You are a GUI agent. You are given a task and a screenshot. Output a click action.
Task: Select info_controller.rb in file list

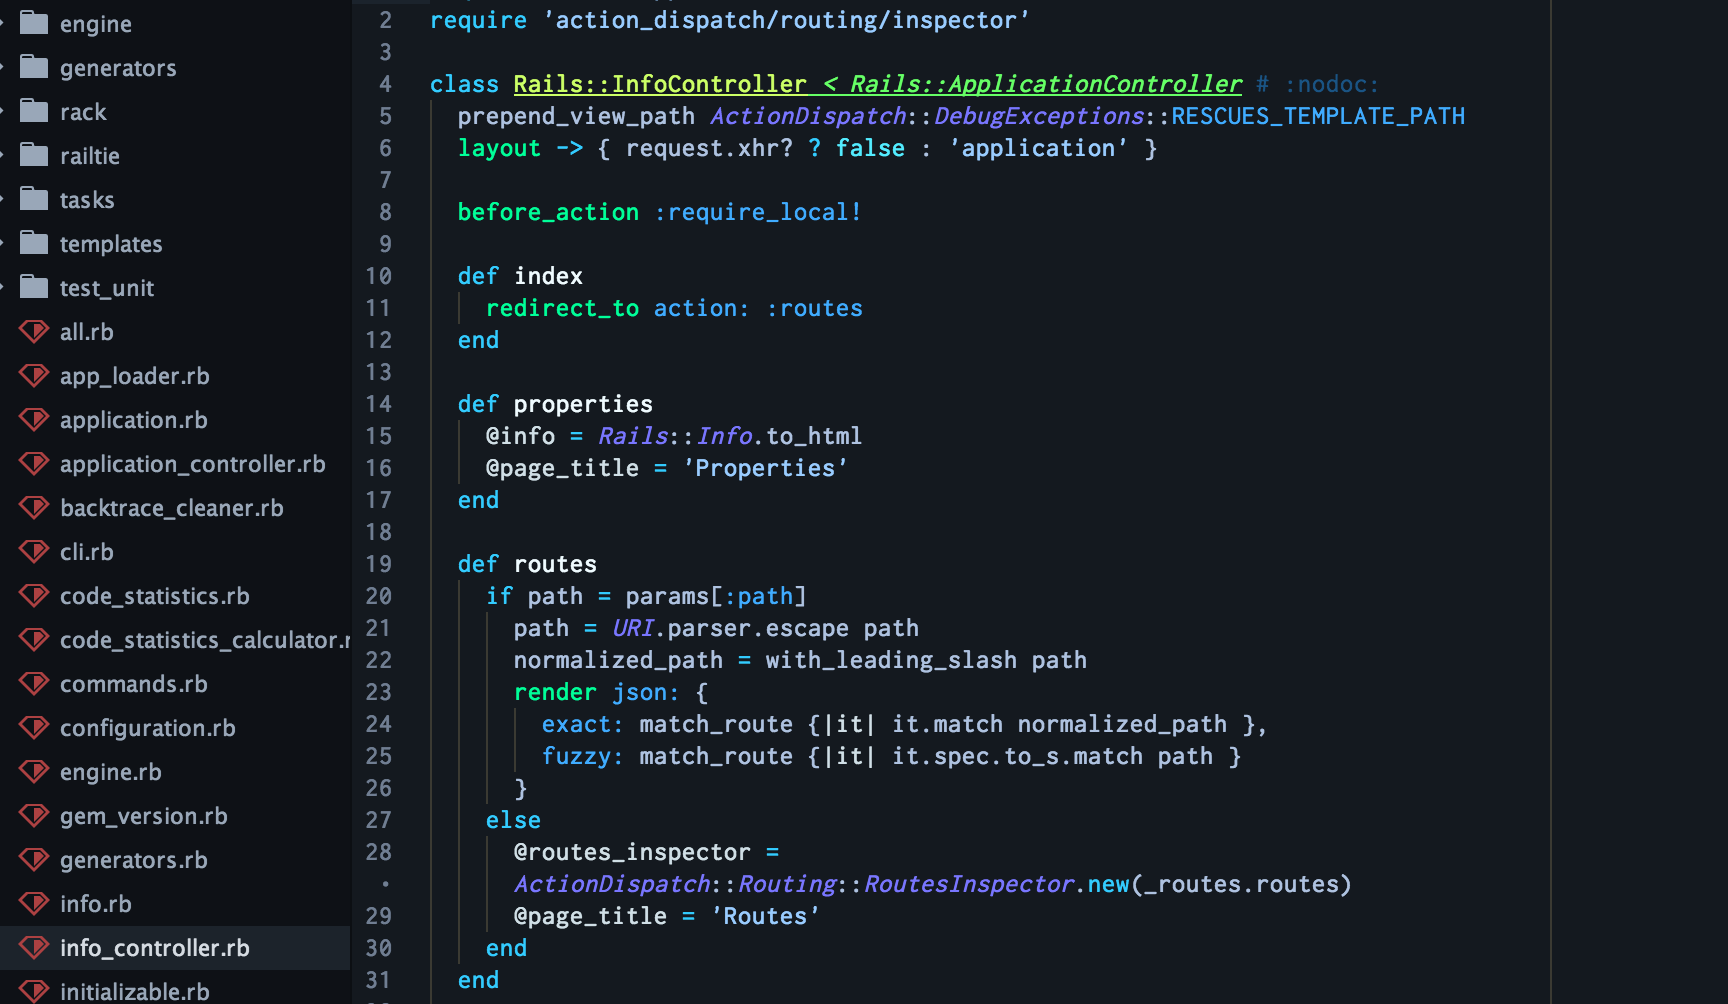(175, 947)
